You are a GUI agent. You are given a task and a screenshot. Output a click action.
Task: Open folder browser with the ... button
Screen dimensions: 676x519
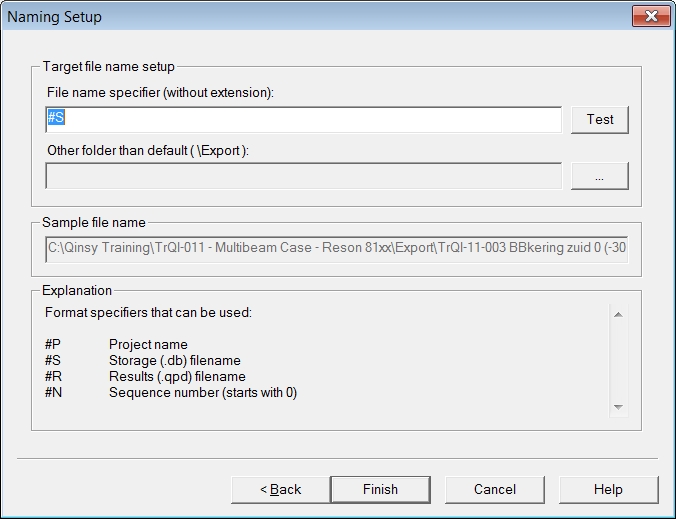point(599,176)
